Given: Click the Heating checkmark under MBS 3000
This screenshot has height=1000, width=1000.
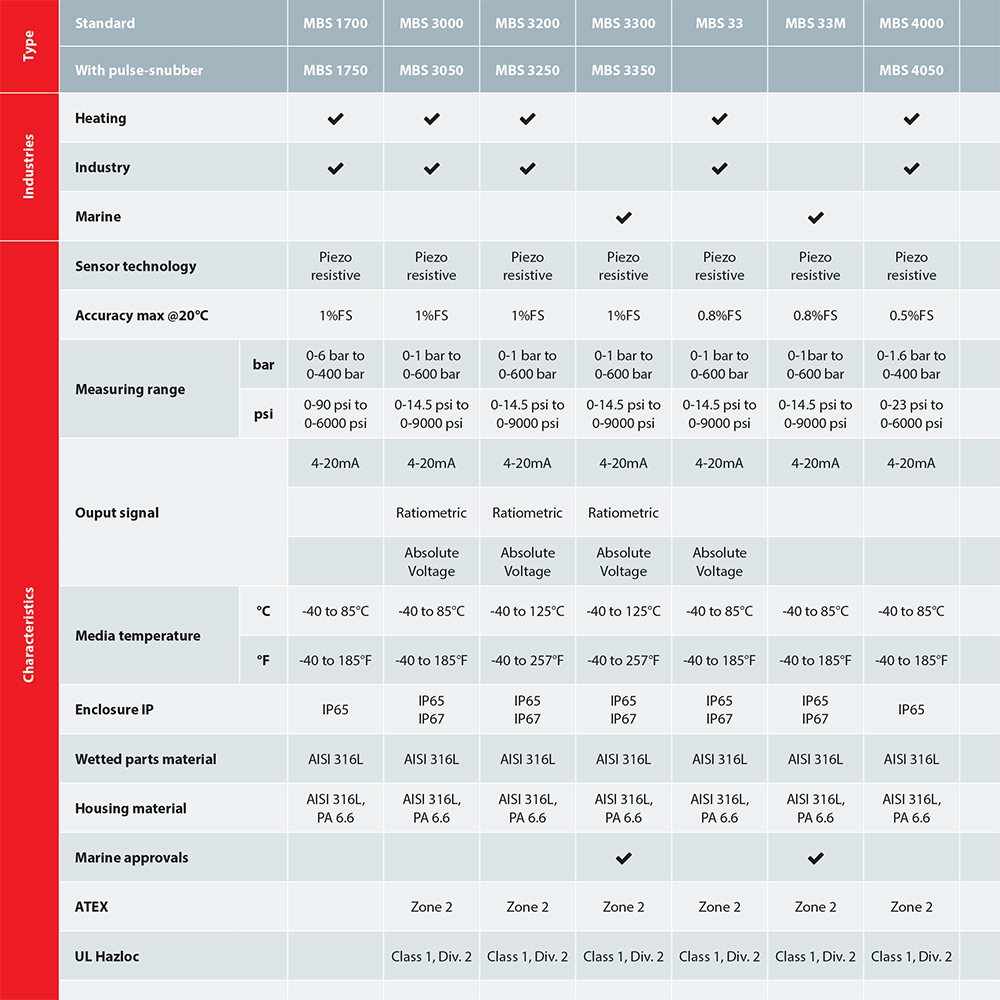Looking at the screenshot, I should [432, 119].
